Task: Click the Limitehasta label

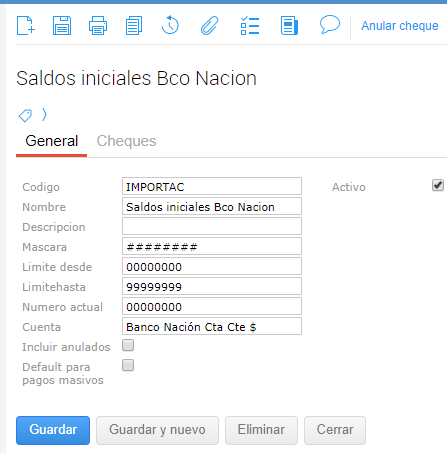Action: click(x=54, y=287)
